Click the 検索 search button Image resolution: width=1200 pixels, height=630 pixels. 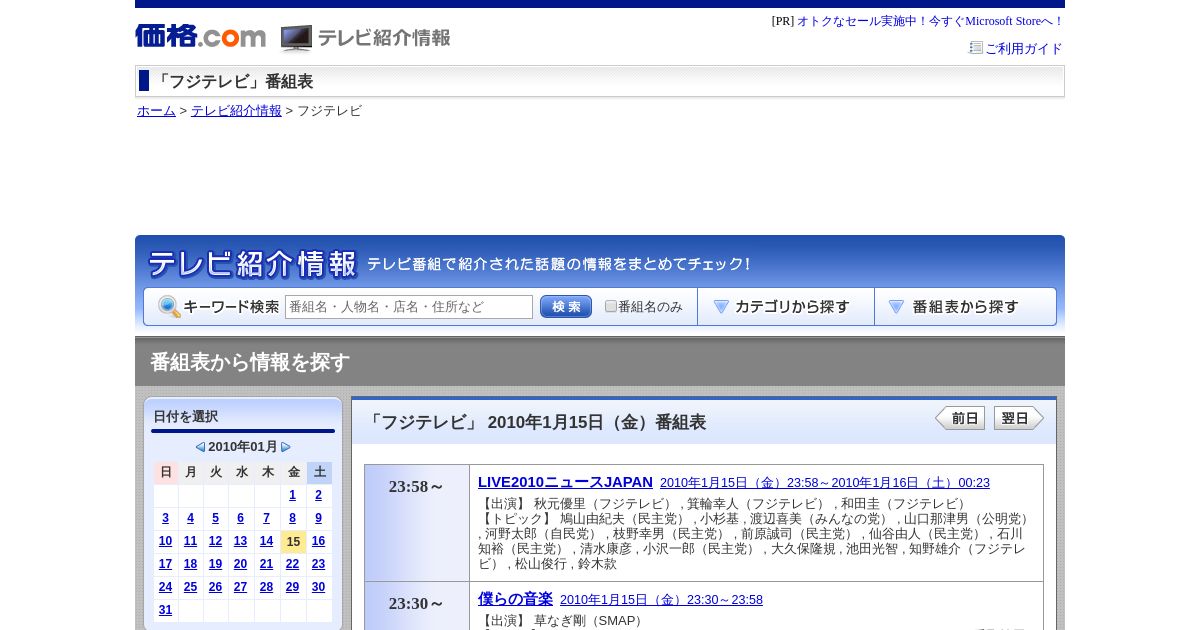pyautogui.click(x=566, y=307)
